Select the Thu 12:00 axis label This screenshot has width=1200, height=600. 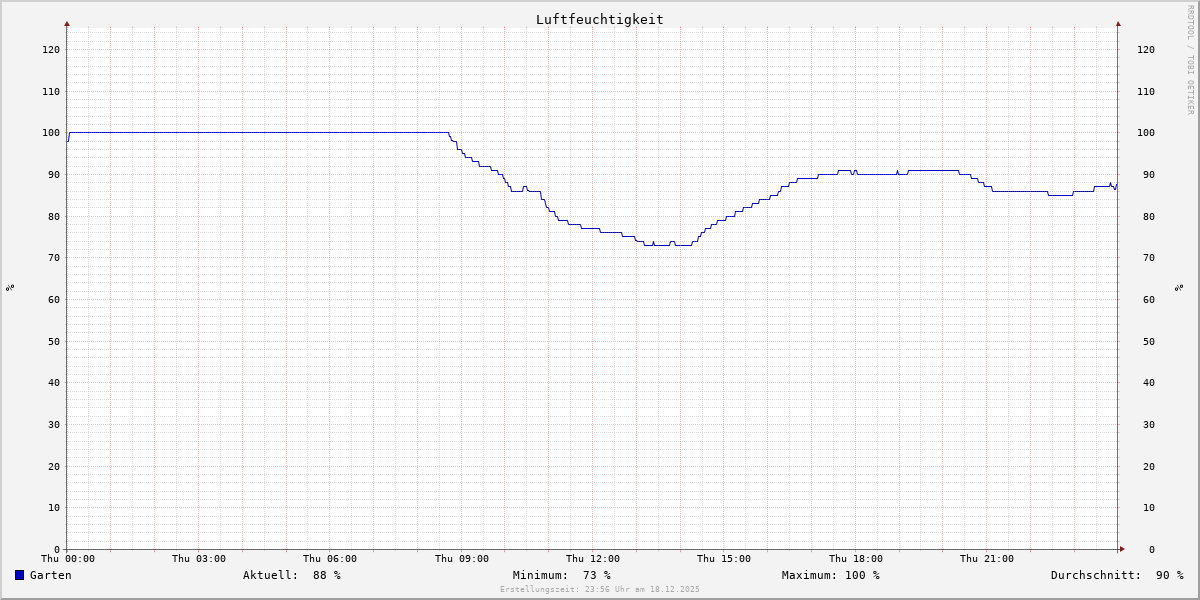[592, 559]
